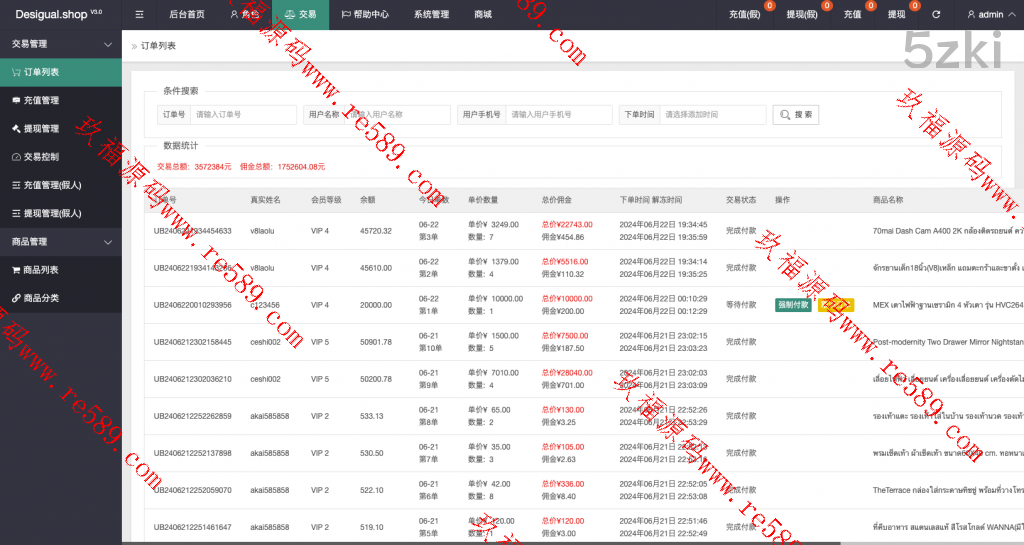The width and height of the screenshot is (1024, 545).
Task: Click the sidebar collapse hamburger icon
Action: (139, 15)
